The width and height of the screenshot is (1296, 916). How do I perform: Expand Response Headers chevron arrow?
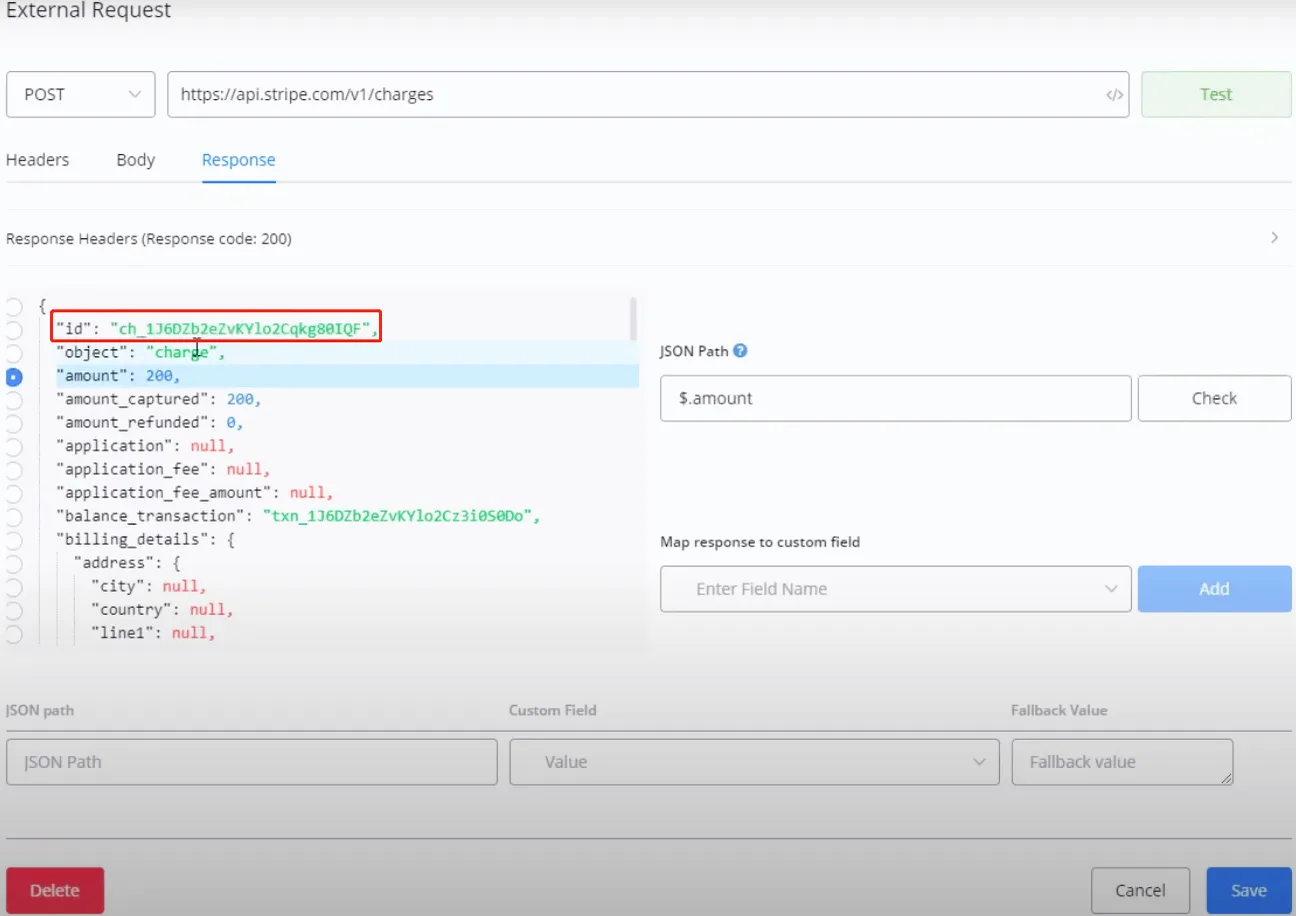[x=1274, y=238]
